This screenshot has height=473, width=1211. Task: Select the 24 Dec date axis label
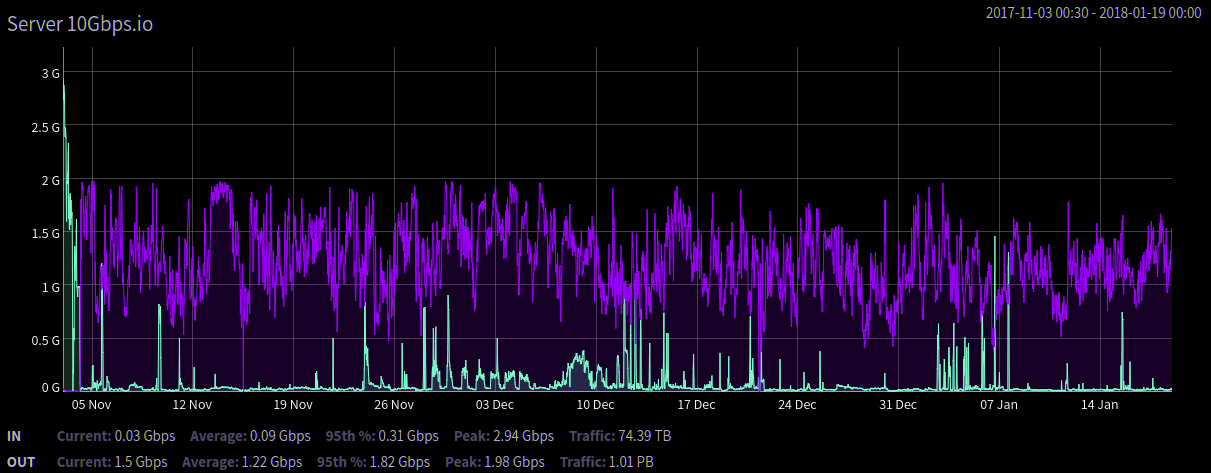coord(797,405)
